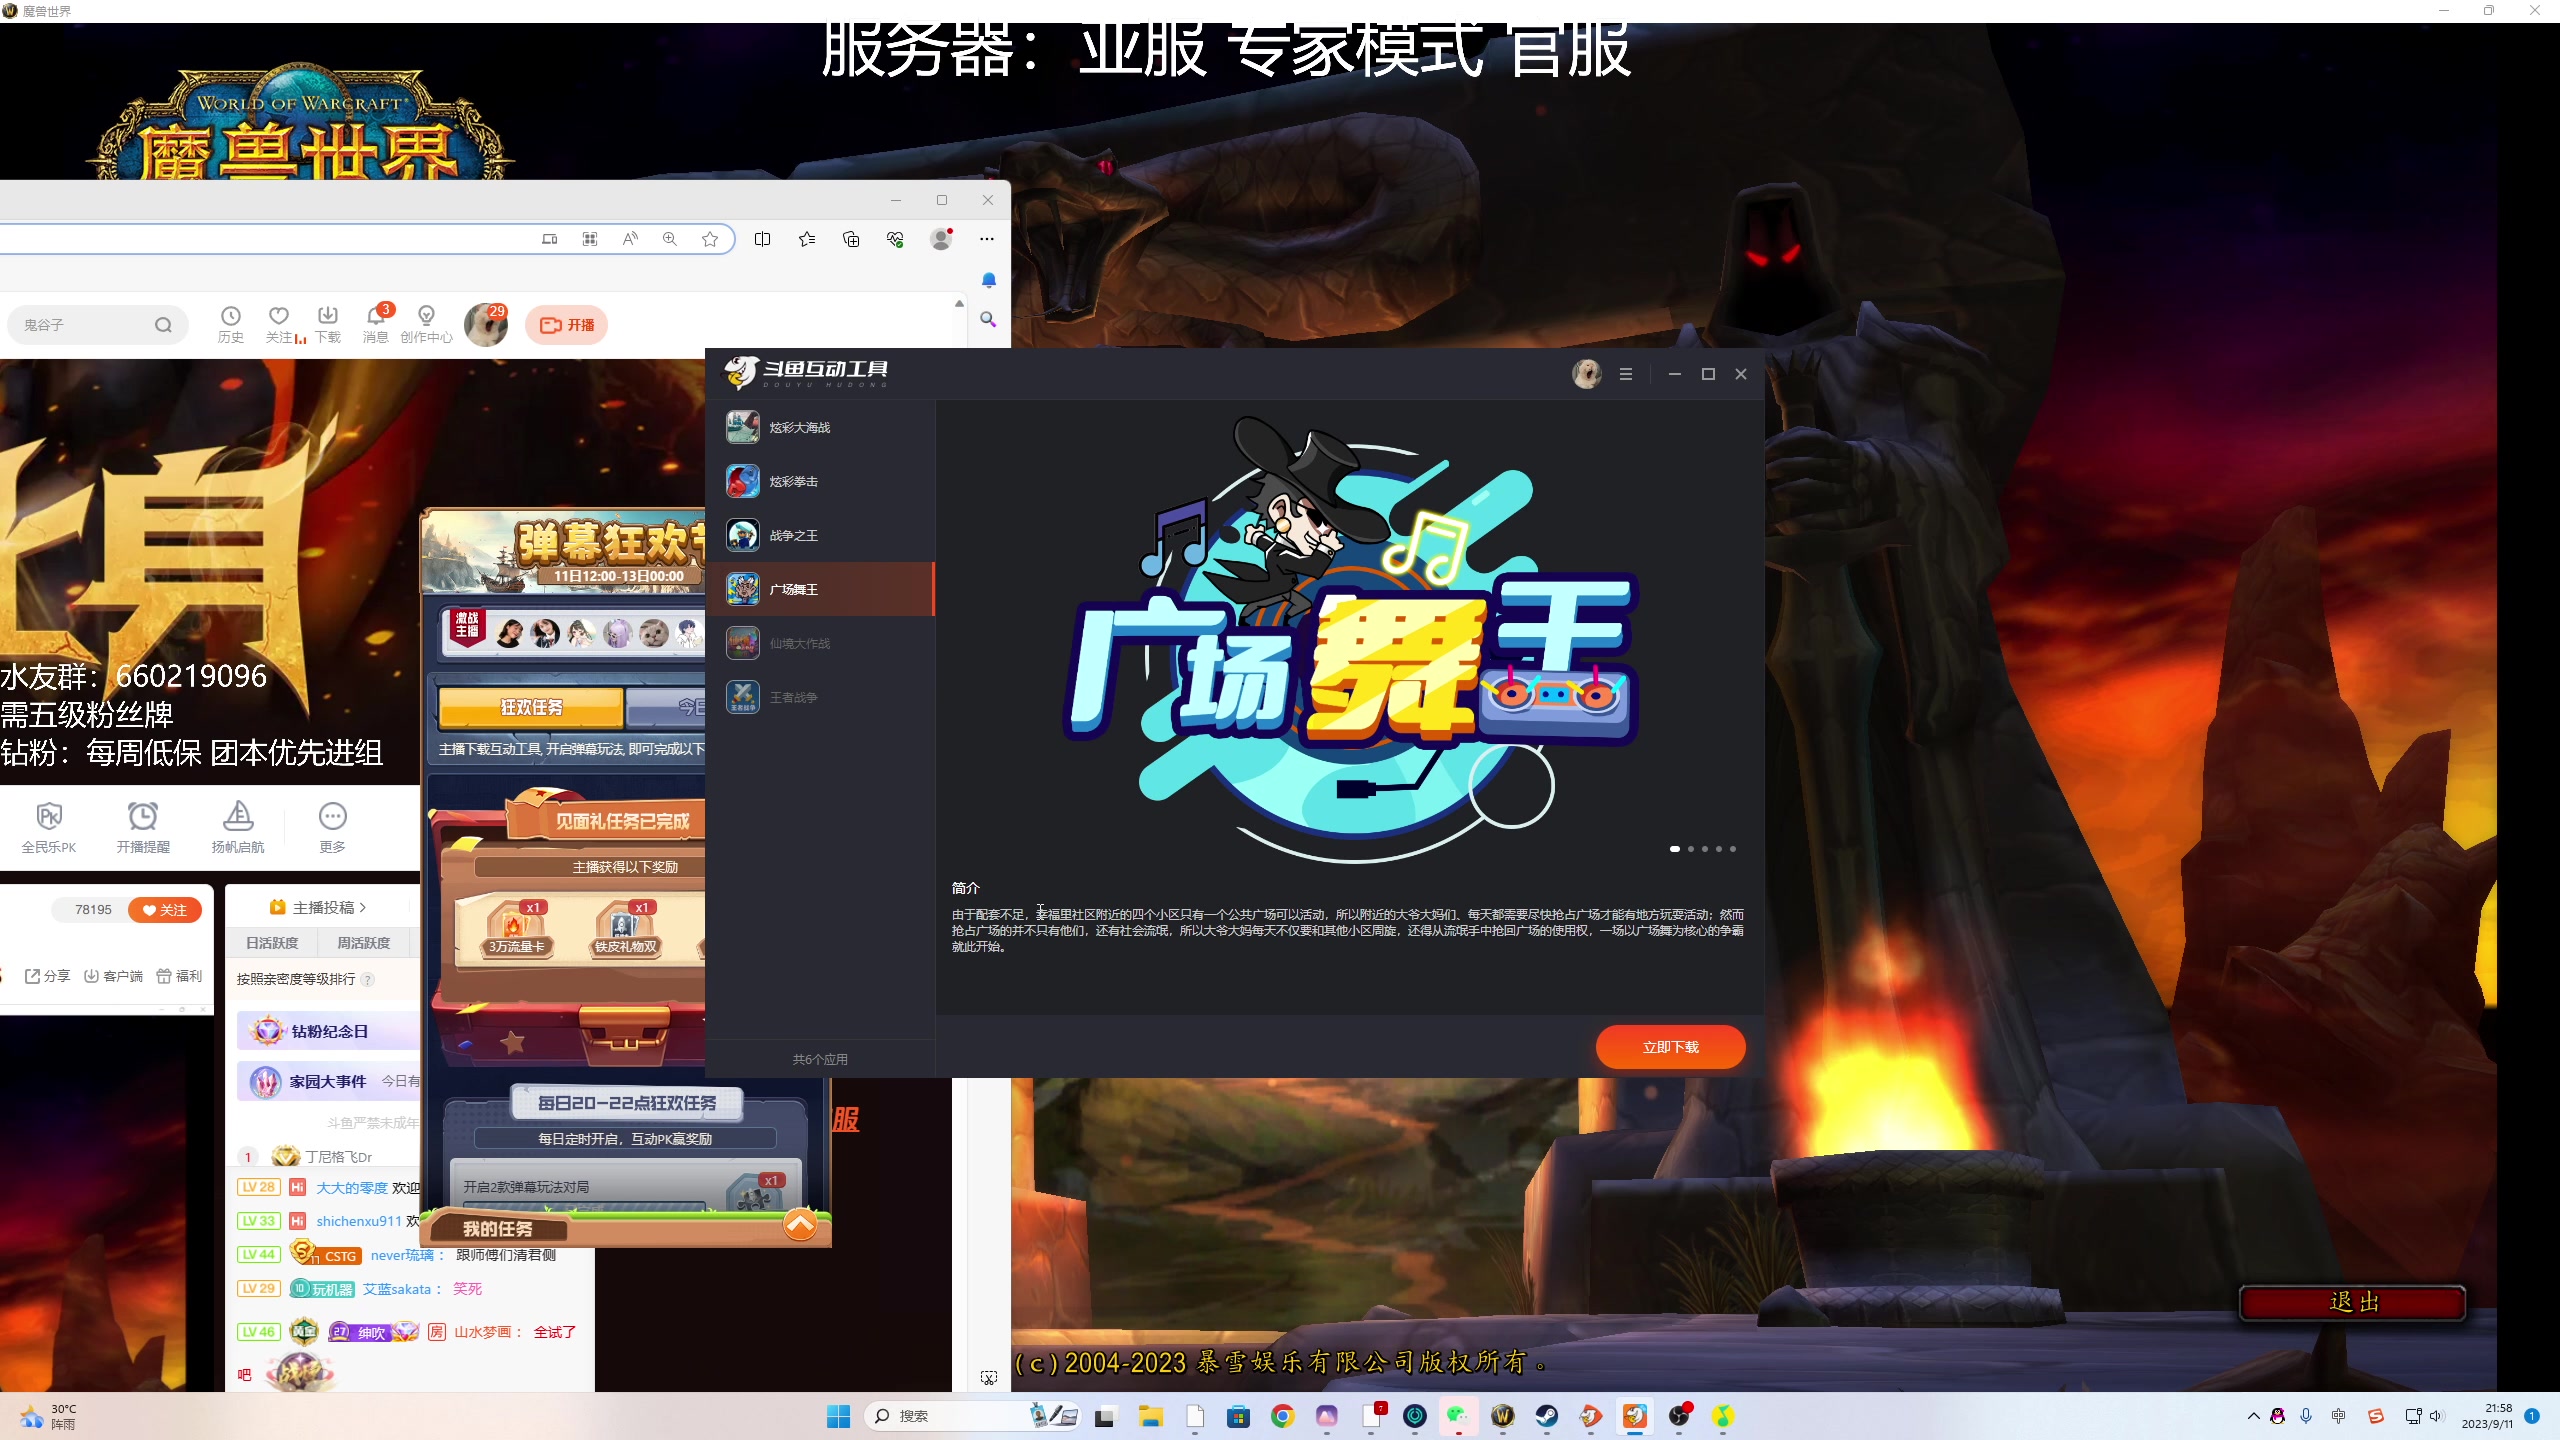Select 狂欢任务 tab in event panel

click(531, 707)
